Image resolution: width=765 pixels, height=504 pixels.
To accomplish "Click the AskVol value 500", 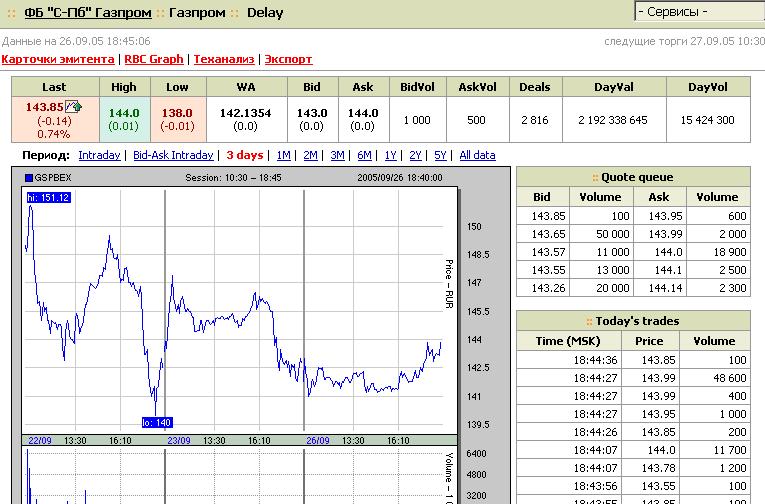I will [476, 120].
